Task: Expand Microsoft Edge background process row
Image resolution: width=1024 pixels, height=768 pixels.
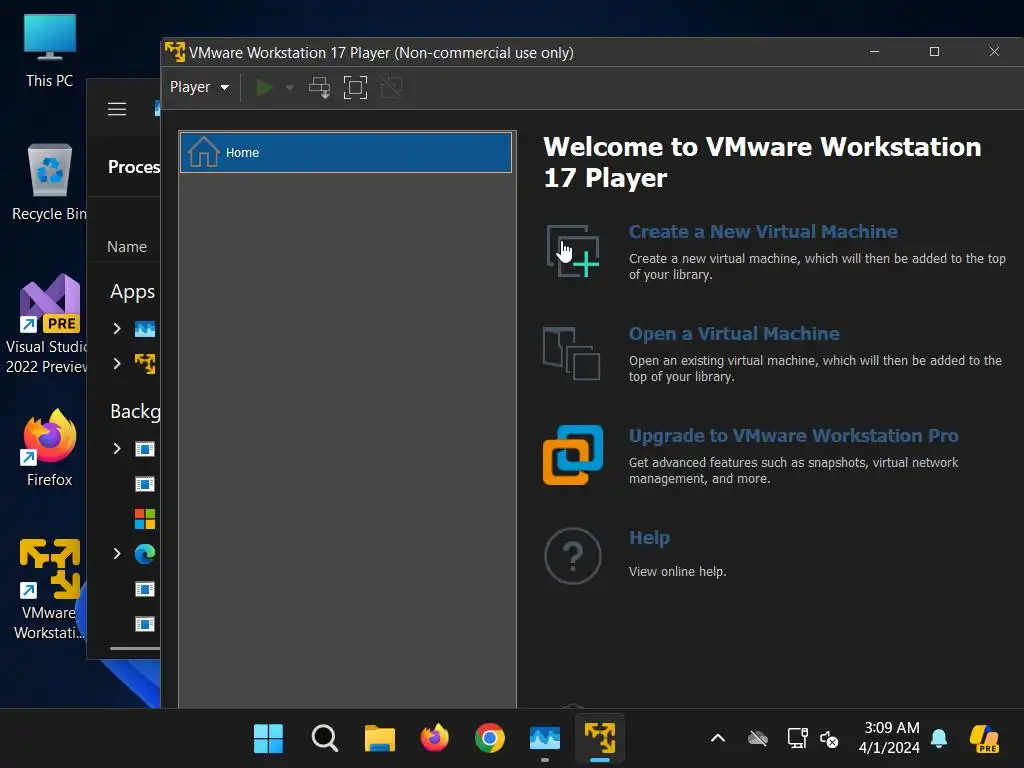Action: pyautogui.click(x=117, y=554)
